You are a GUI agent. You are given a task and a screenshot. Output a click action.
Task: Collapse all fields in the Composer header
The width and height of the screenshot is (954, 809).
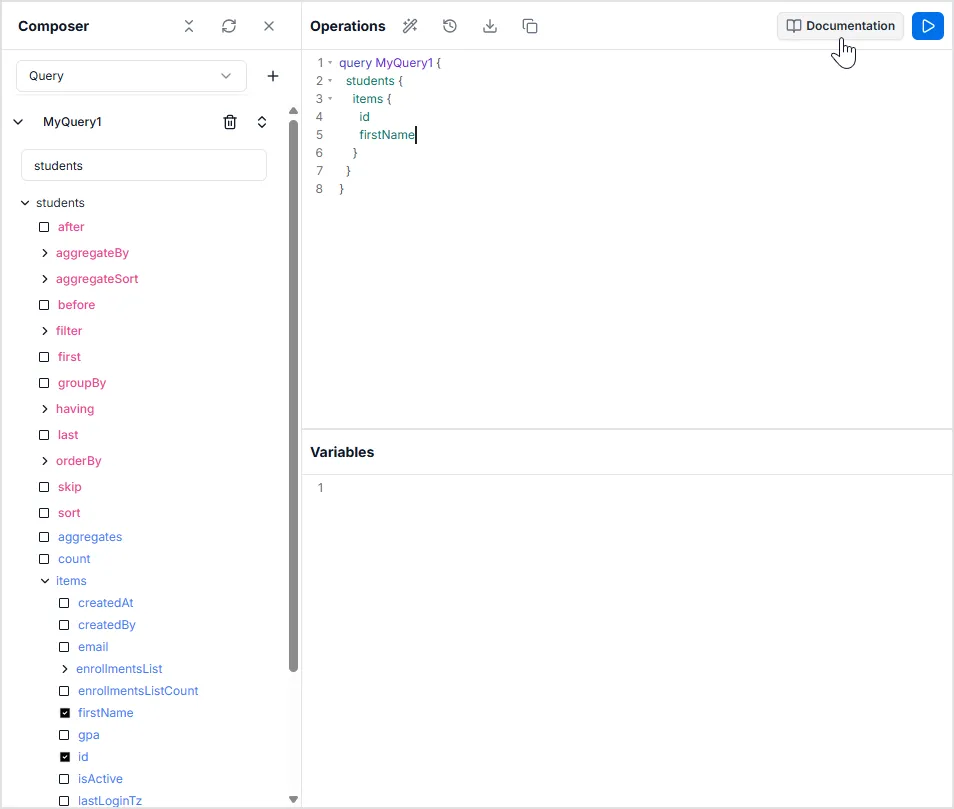189,26
